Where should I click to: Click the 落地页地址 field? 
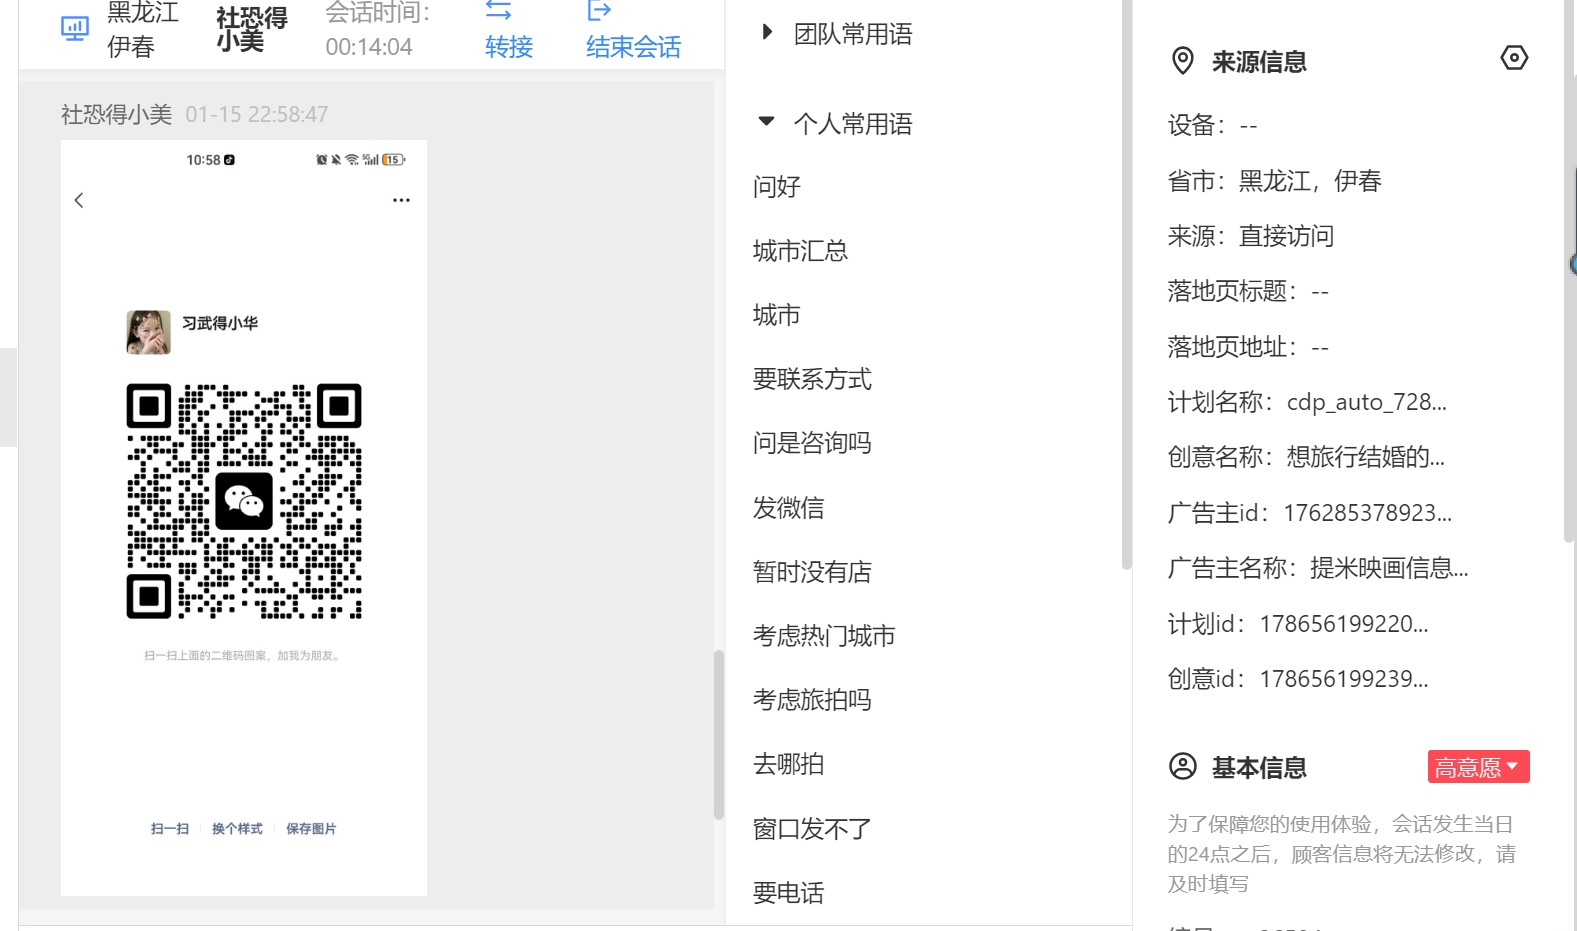1248,347
